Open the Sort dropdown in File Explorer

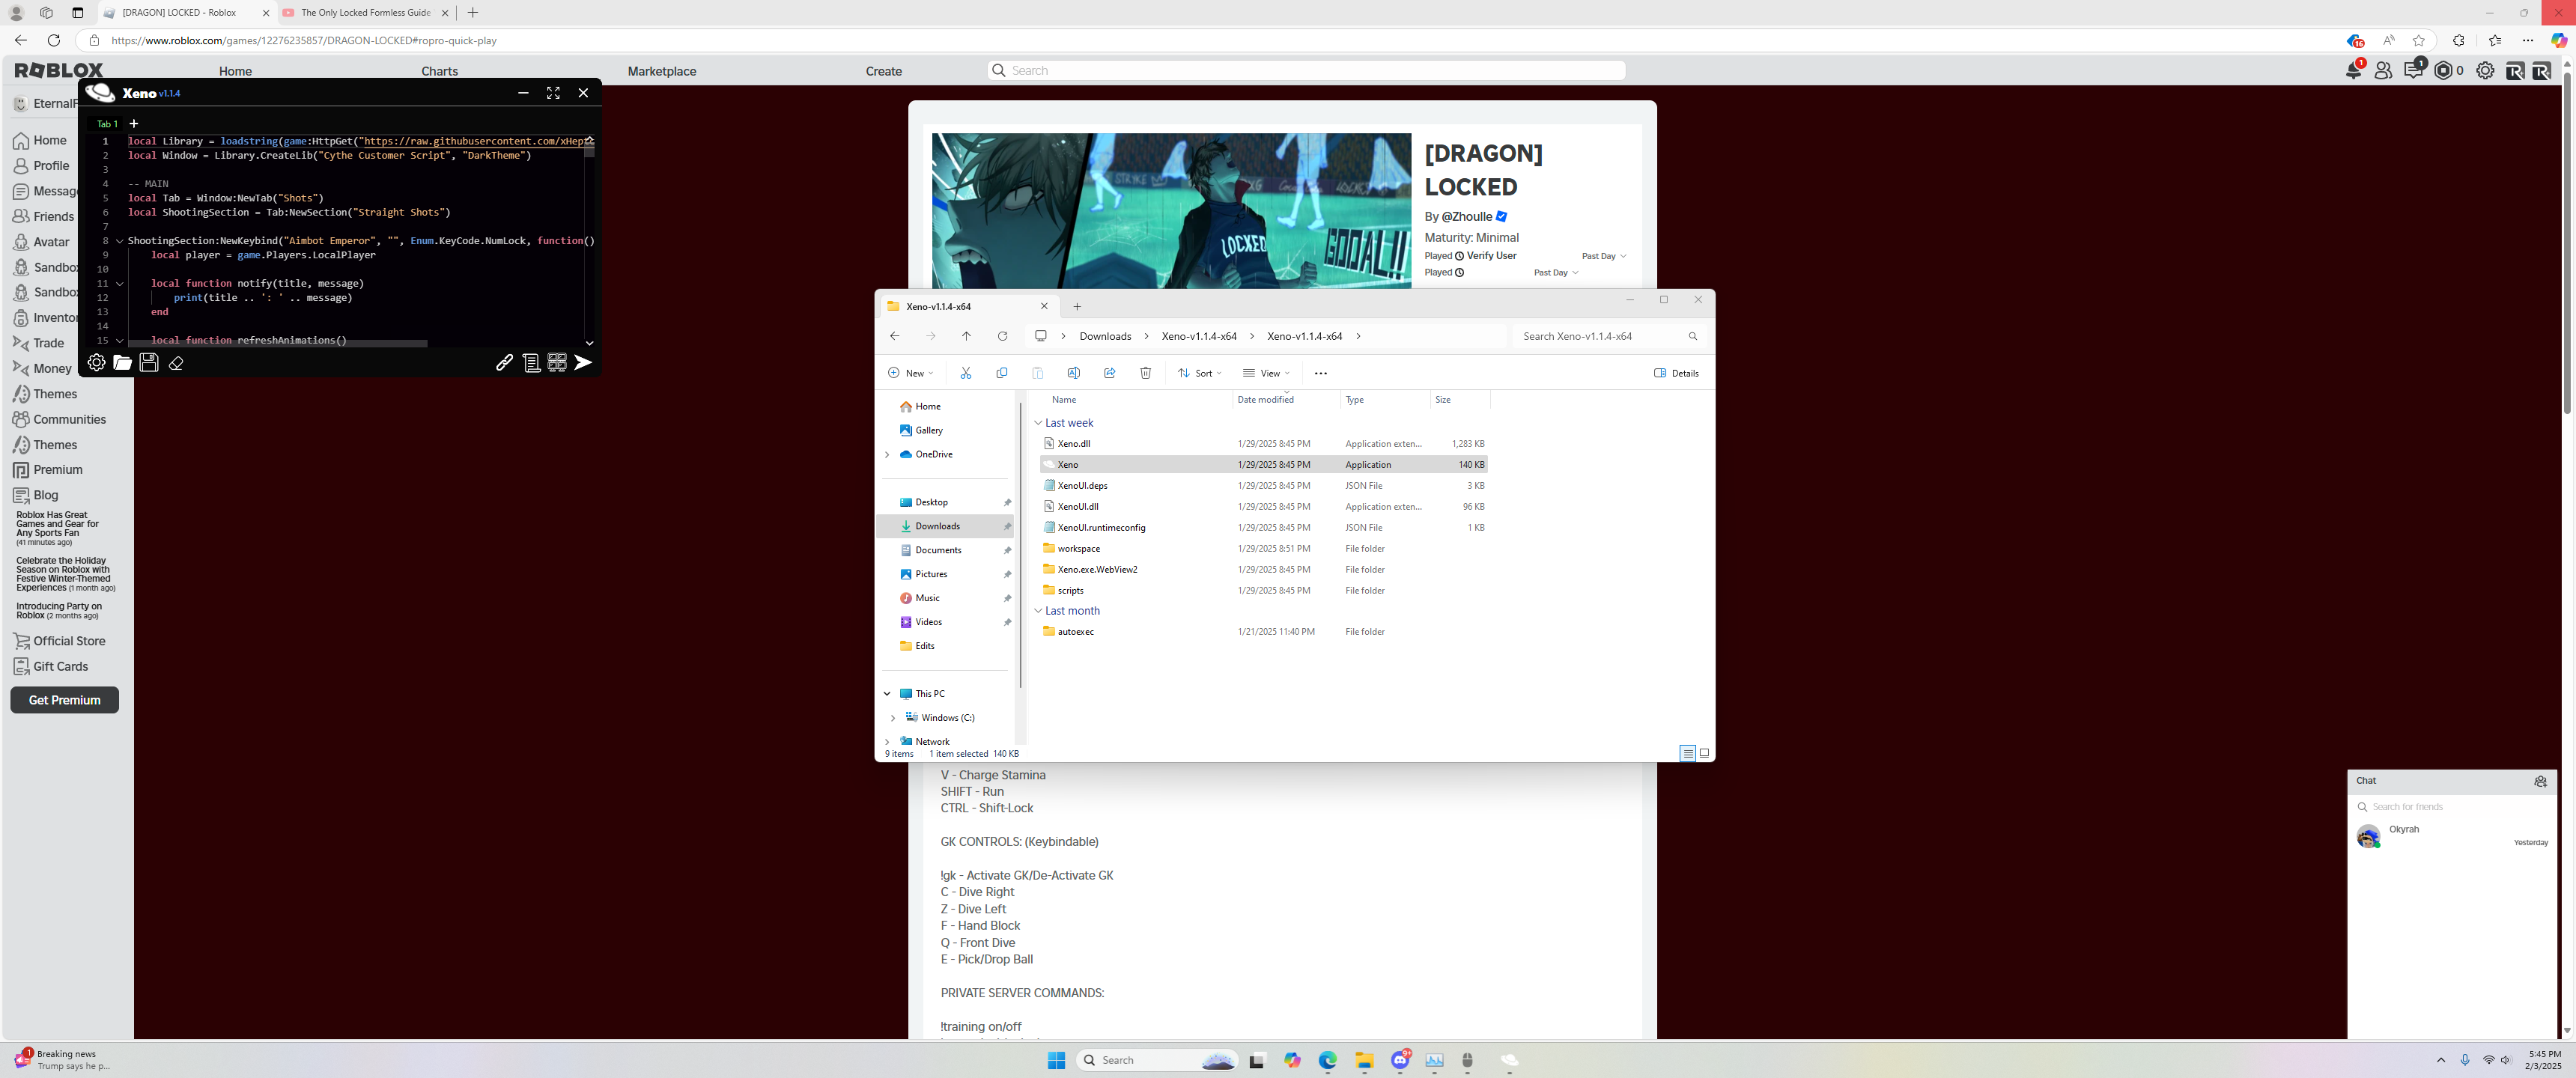tap(1200, 373)
